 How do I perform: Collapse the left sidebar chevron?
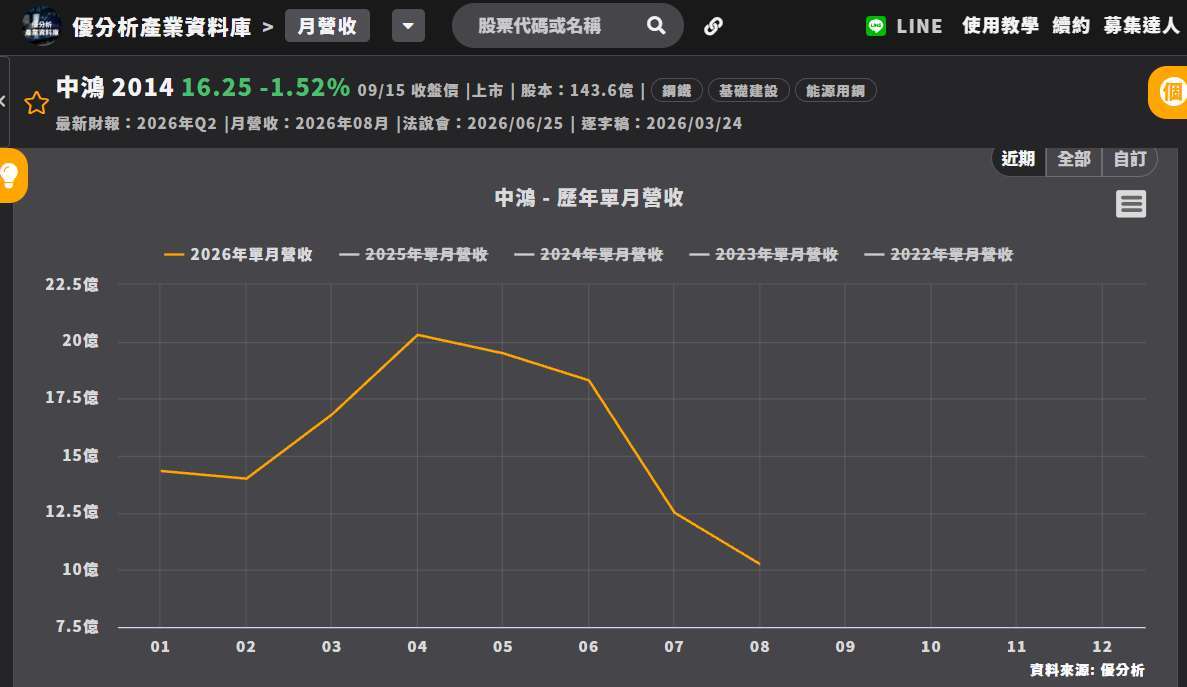point(3,101)
